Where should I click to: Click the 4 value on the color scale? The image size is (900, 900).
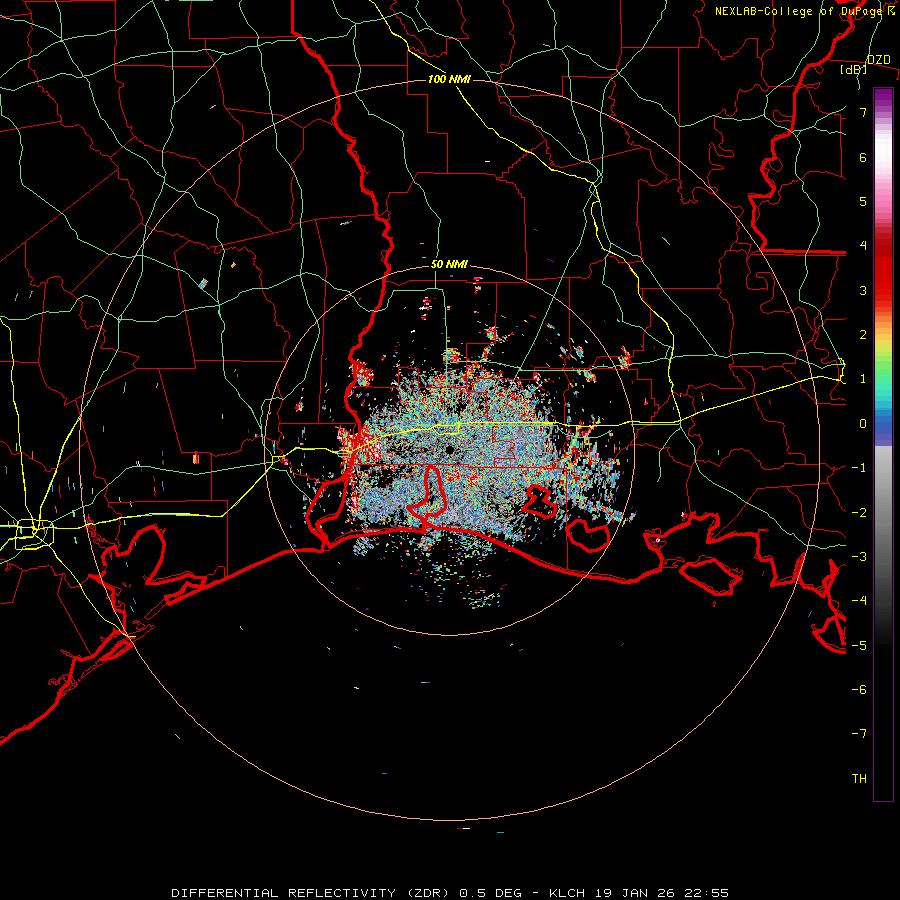[x=863, y=246]
